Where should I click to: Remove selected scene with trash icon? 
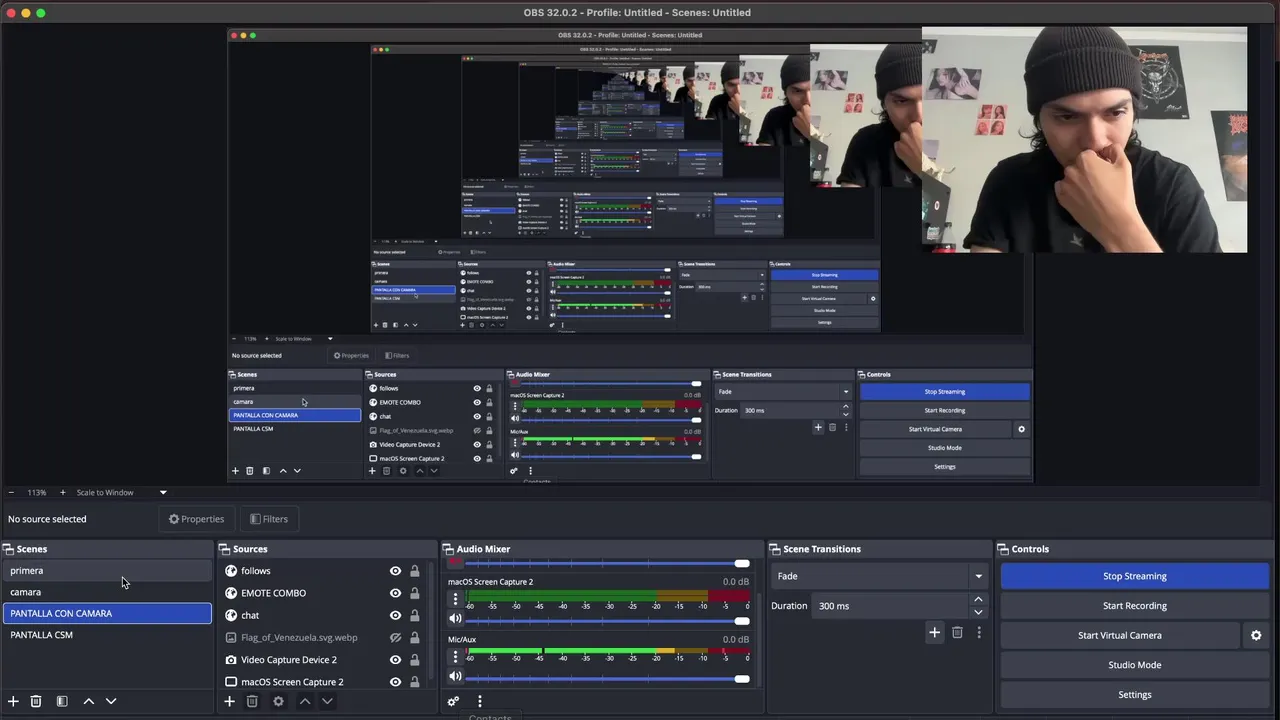36,702
